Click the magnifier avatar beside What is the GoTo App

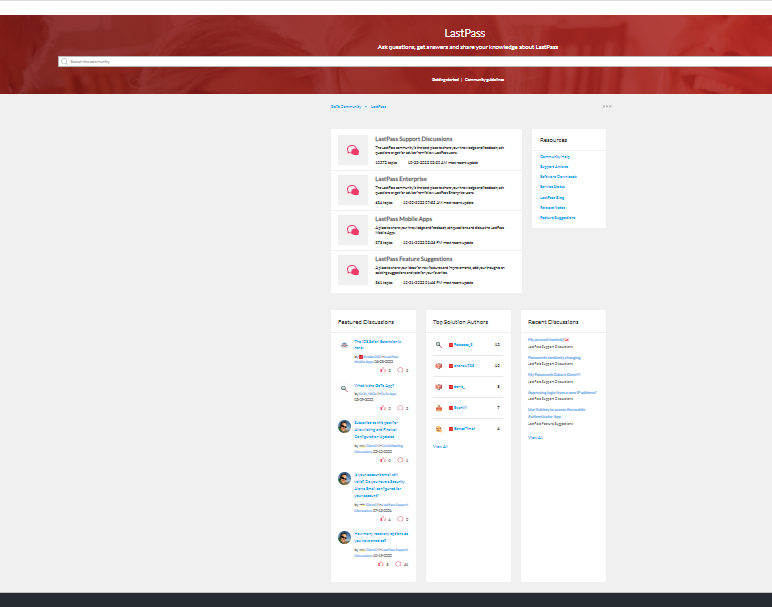pyautogui.click(x=344, y=389)
